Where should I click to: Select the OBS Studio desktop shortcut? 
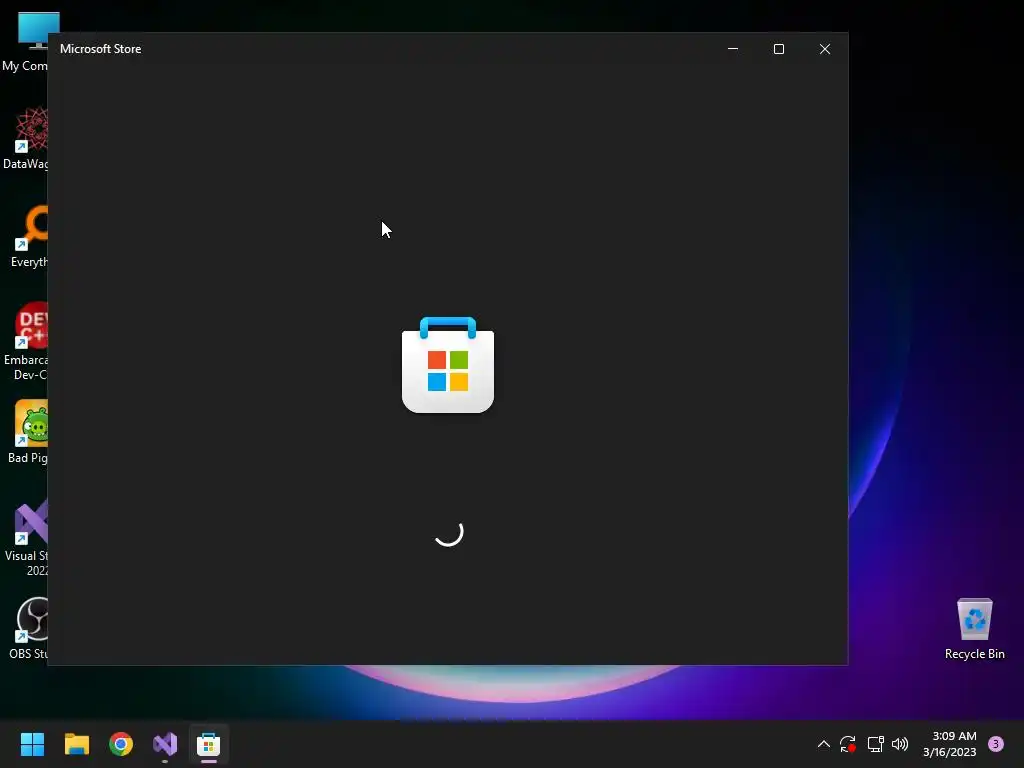[27, 628]
